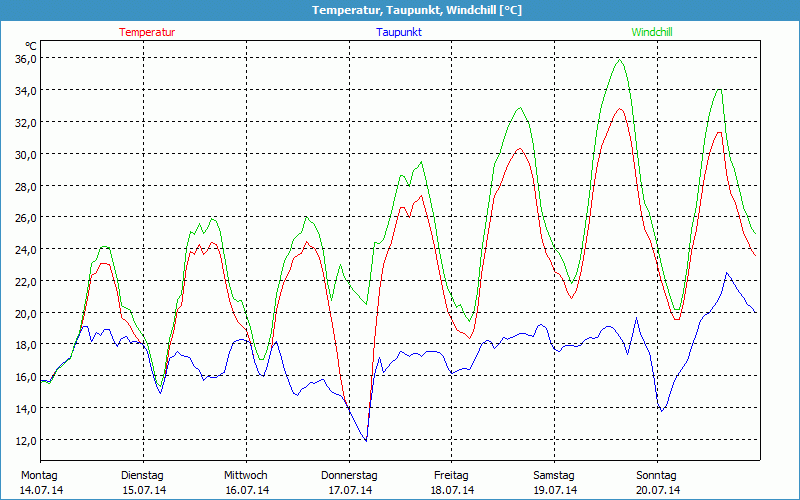This screenshot has width=800, height=500.
Task: Click the 16.07.14 date label
Action: click(x=247, y=490)
